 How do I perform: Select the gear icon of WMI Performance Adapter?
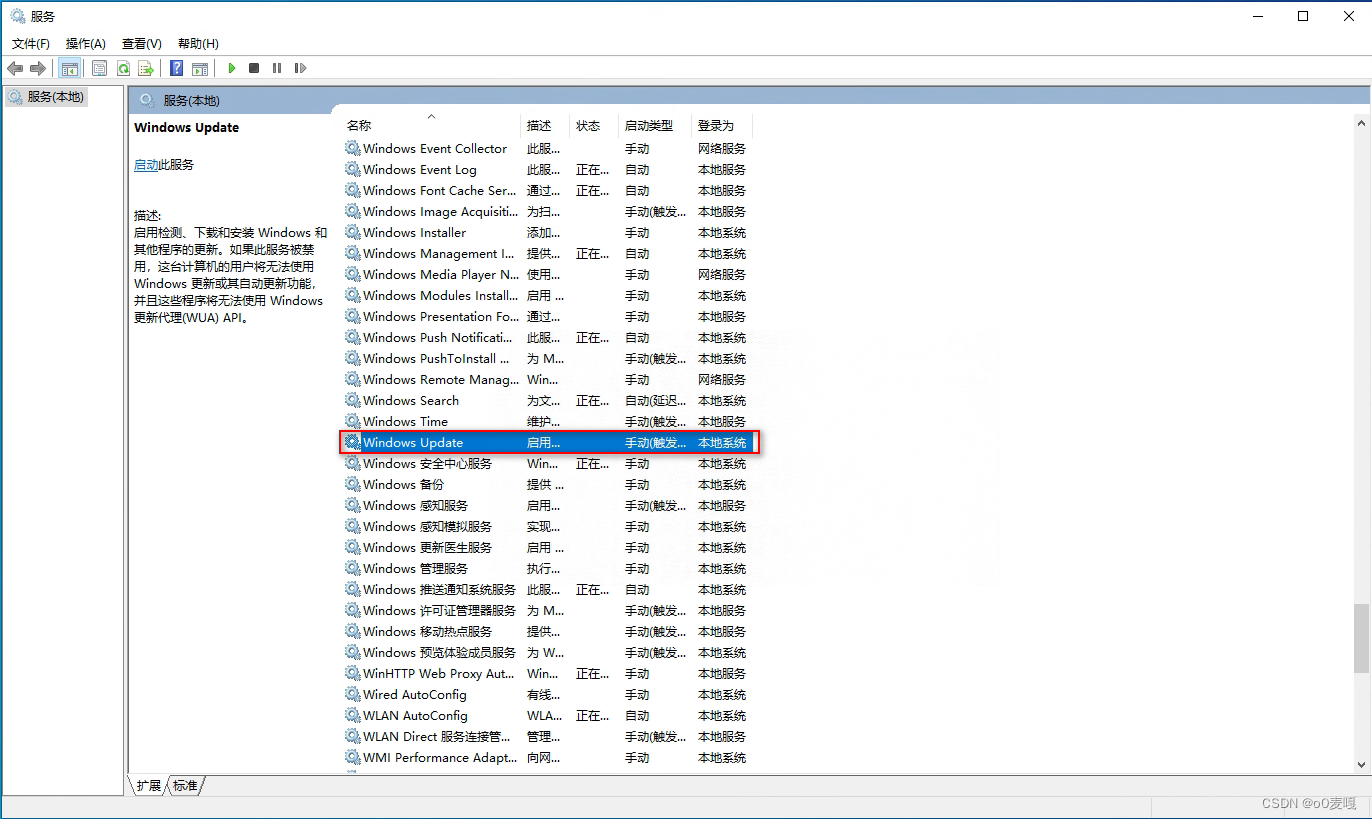(x=353, y=757)
